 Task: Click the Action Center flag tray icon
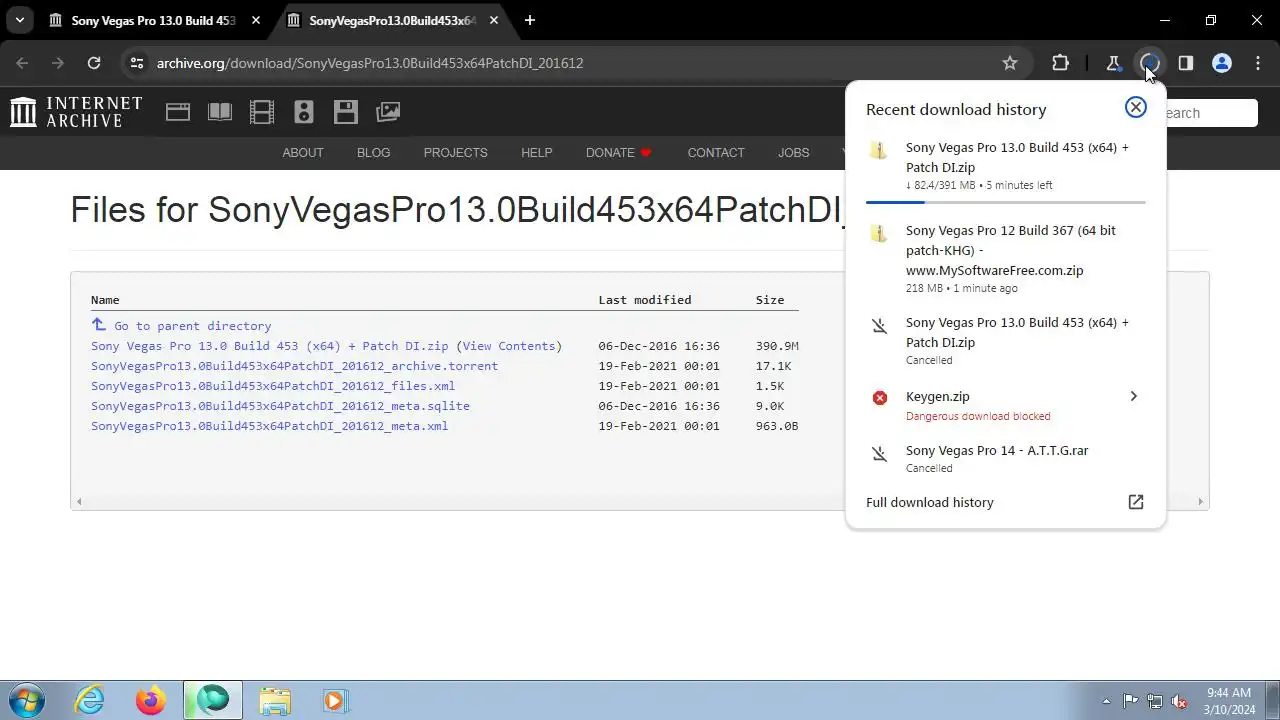(x=1130, y=701)
